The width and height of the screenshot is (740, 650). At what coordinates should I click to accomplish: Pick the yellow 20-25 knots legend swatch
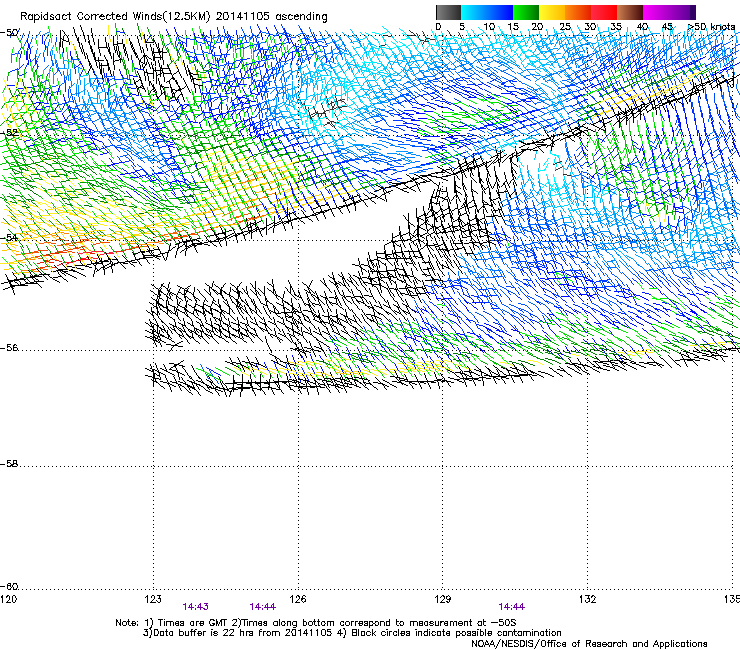[552, 12]
